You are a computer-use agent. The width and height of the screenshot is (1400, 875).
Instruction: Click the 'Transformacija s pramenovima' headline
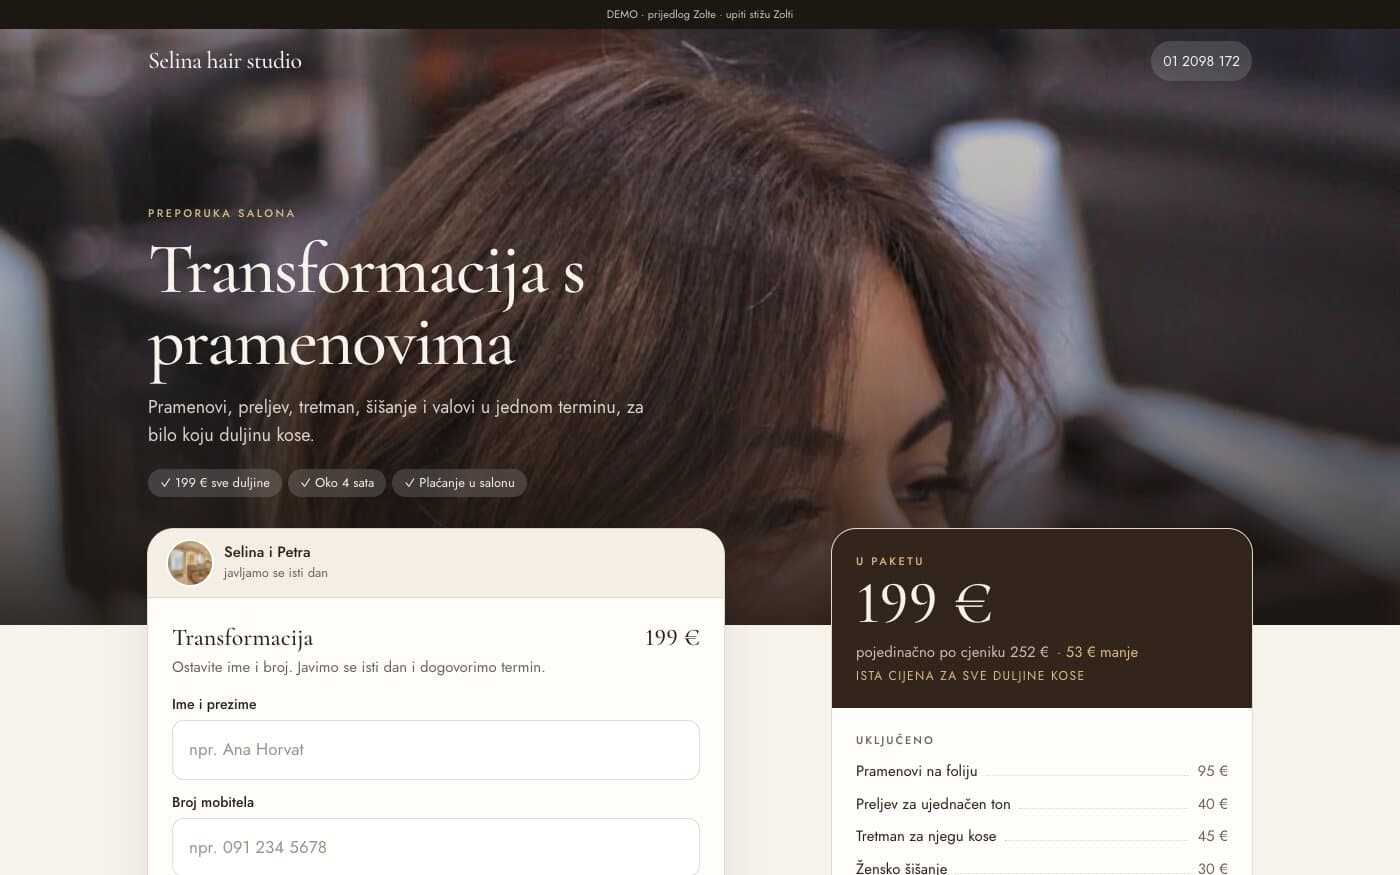tap(366, 307)
